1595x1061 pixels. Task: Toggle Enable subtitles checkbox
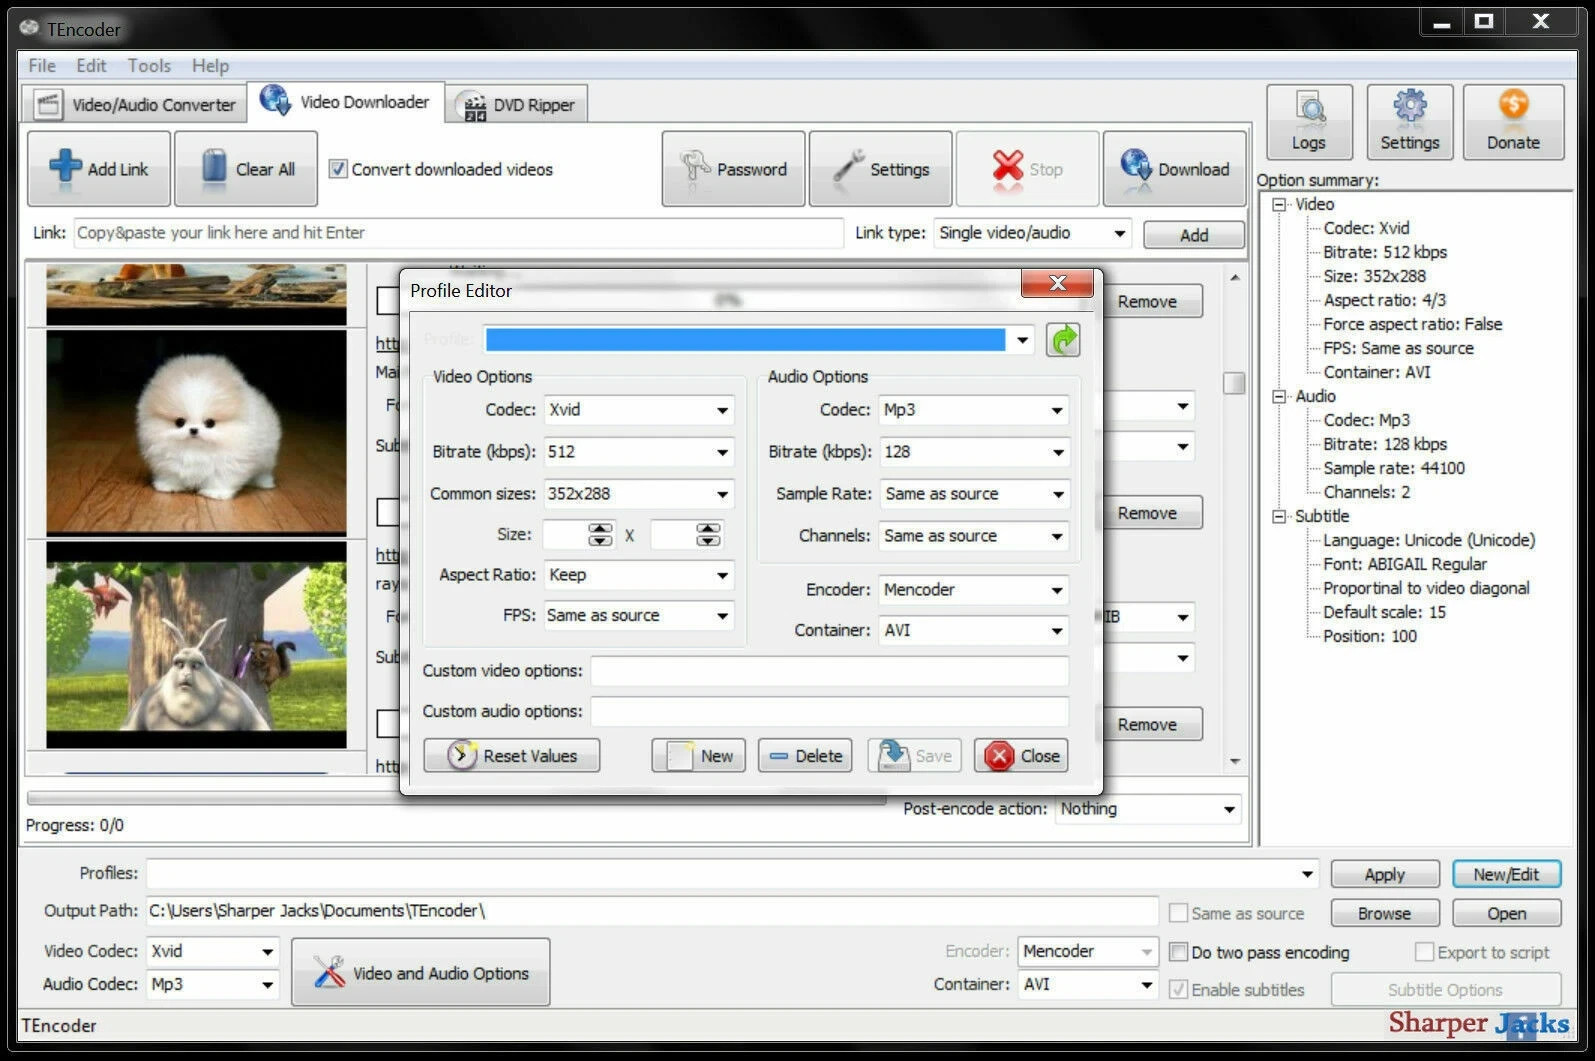click(1178, 989)
